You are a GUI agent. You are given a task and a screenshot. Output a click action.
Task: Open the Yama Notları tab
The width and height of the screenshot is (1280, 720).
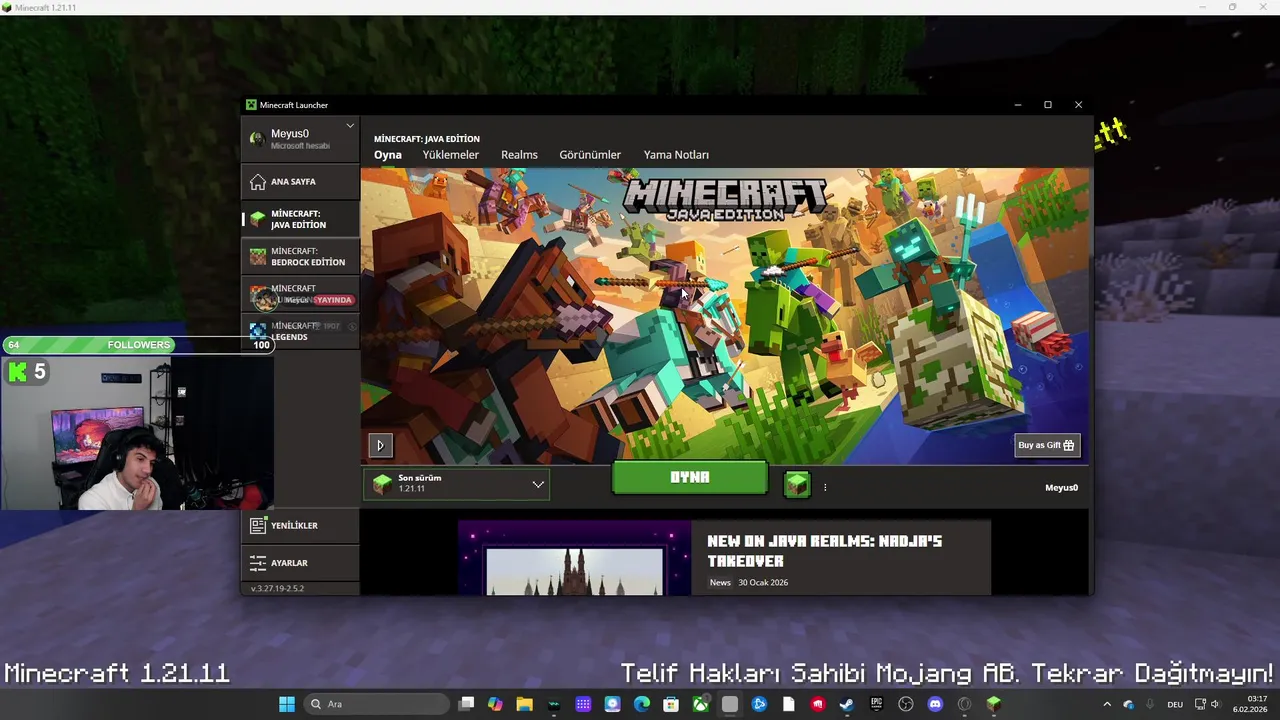pos(676,155)
